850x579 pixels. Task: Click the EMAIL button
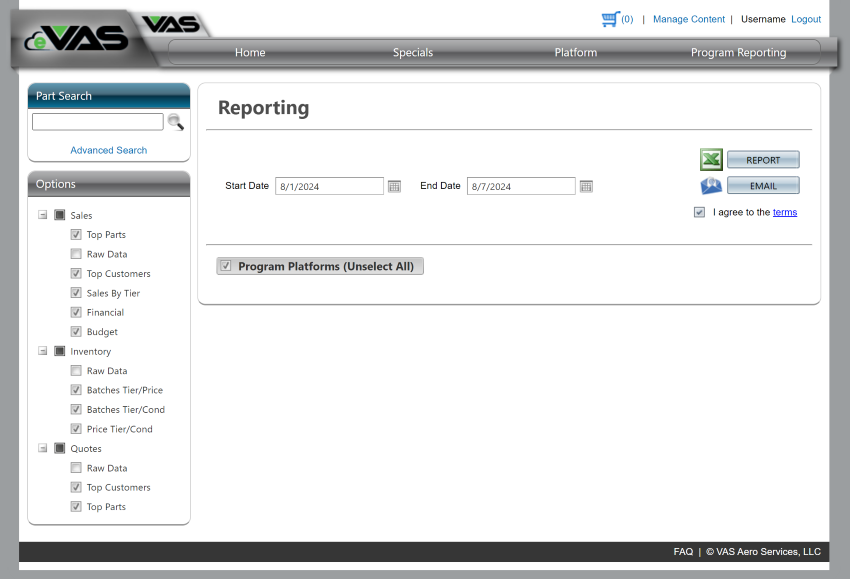[x=763, y=185]
